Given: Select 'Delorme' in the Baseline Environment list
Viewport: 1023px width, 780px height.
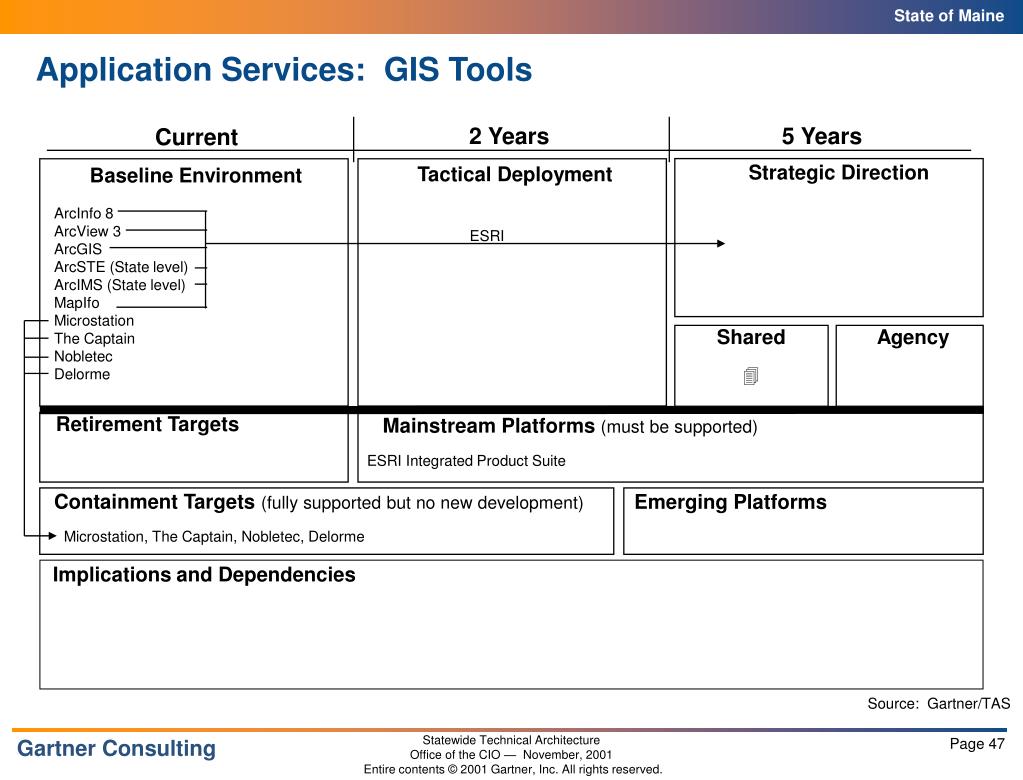Looking at the screenshot, I should pyautogui.click(x=82, y=374).
